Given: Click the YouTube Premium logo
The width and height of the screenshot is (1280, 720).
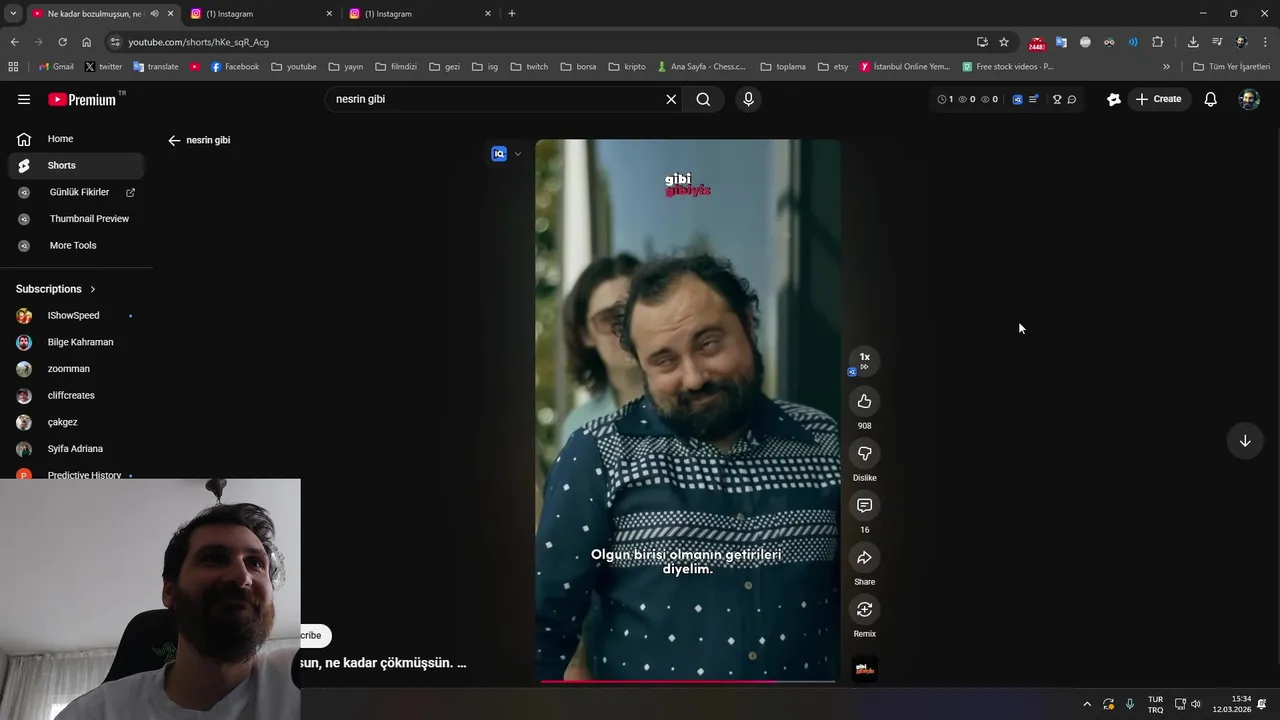Looking at the screenshot, I should click(82, 99).
